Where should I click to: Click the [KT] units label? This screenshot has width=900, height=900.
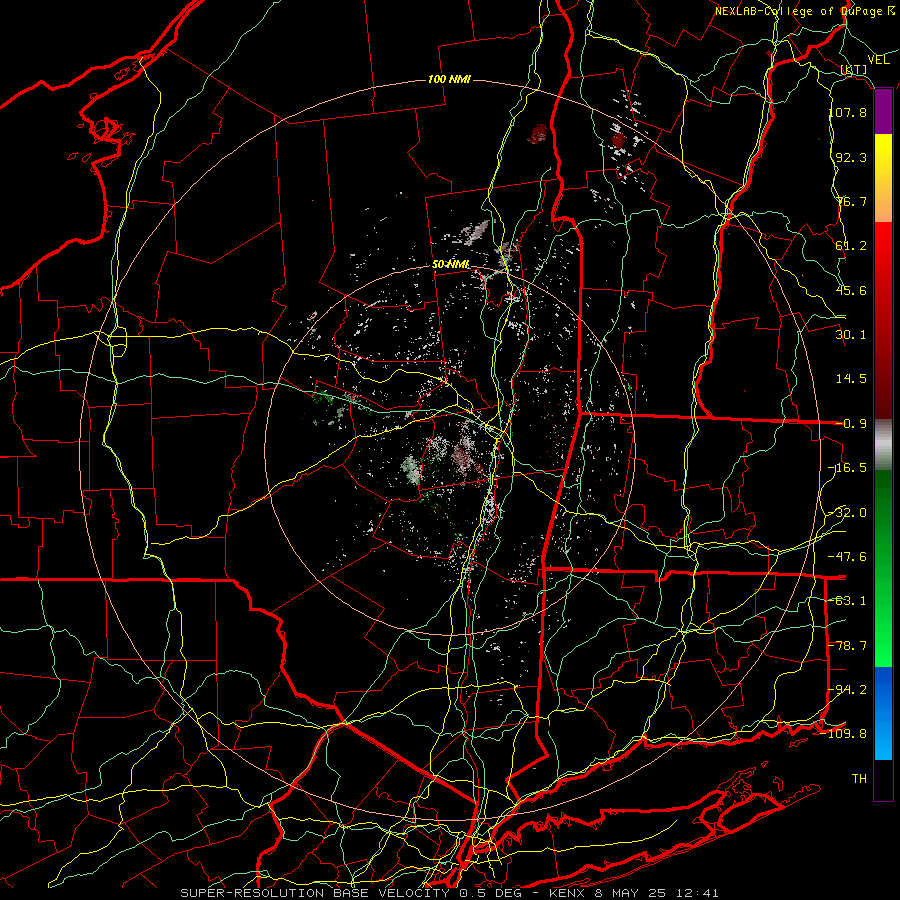click(x=854, y=69)
